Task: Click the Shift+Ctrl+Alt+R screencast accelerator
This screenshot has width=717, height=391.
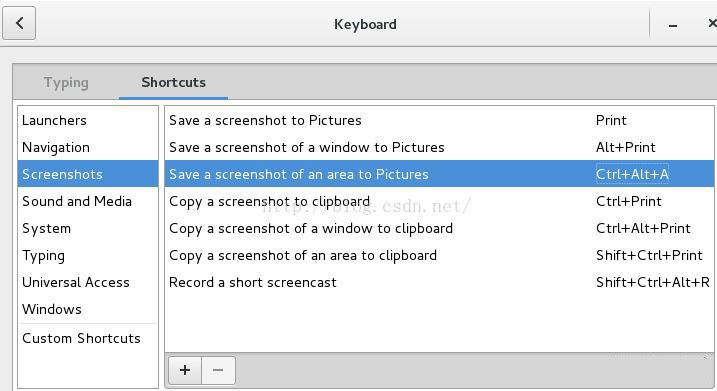Action: tap(653, 282)
